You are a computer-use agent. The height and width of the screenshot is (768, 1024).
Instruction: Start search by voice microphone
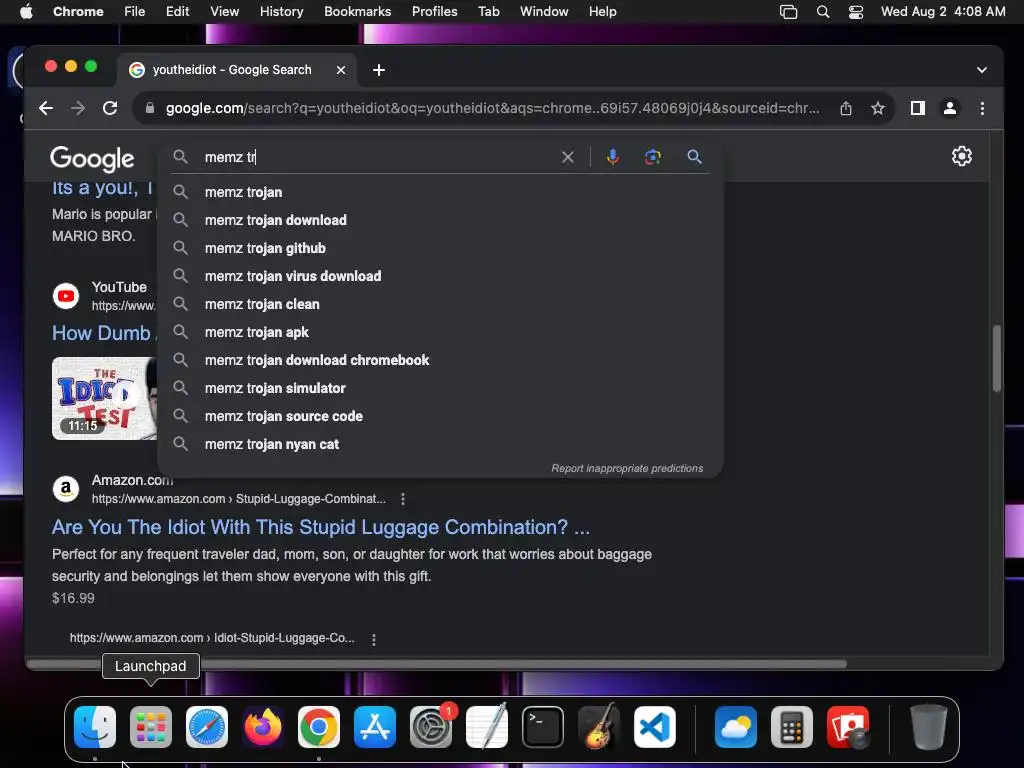point(613,157)
